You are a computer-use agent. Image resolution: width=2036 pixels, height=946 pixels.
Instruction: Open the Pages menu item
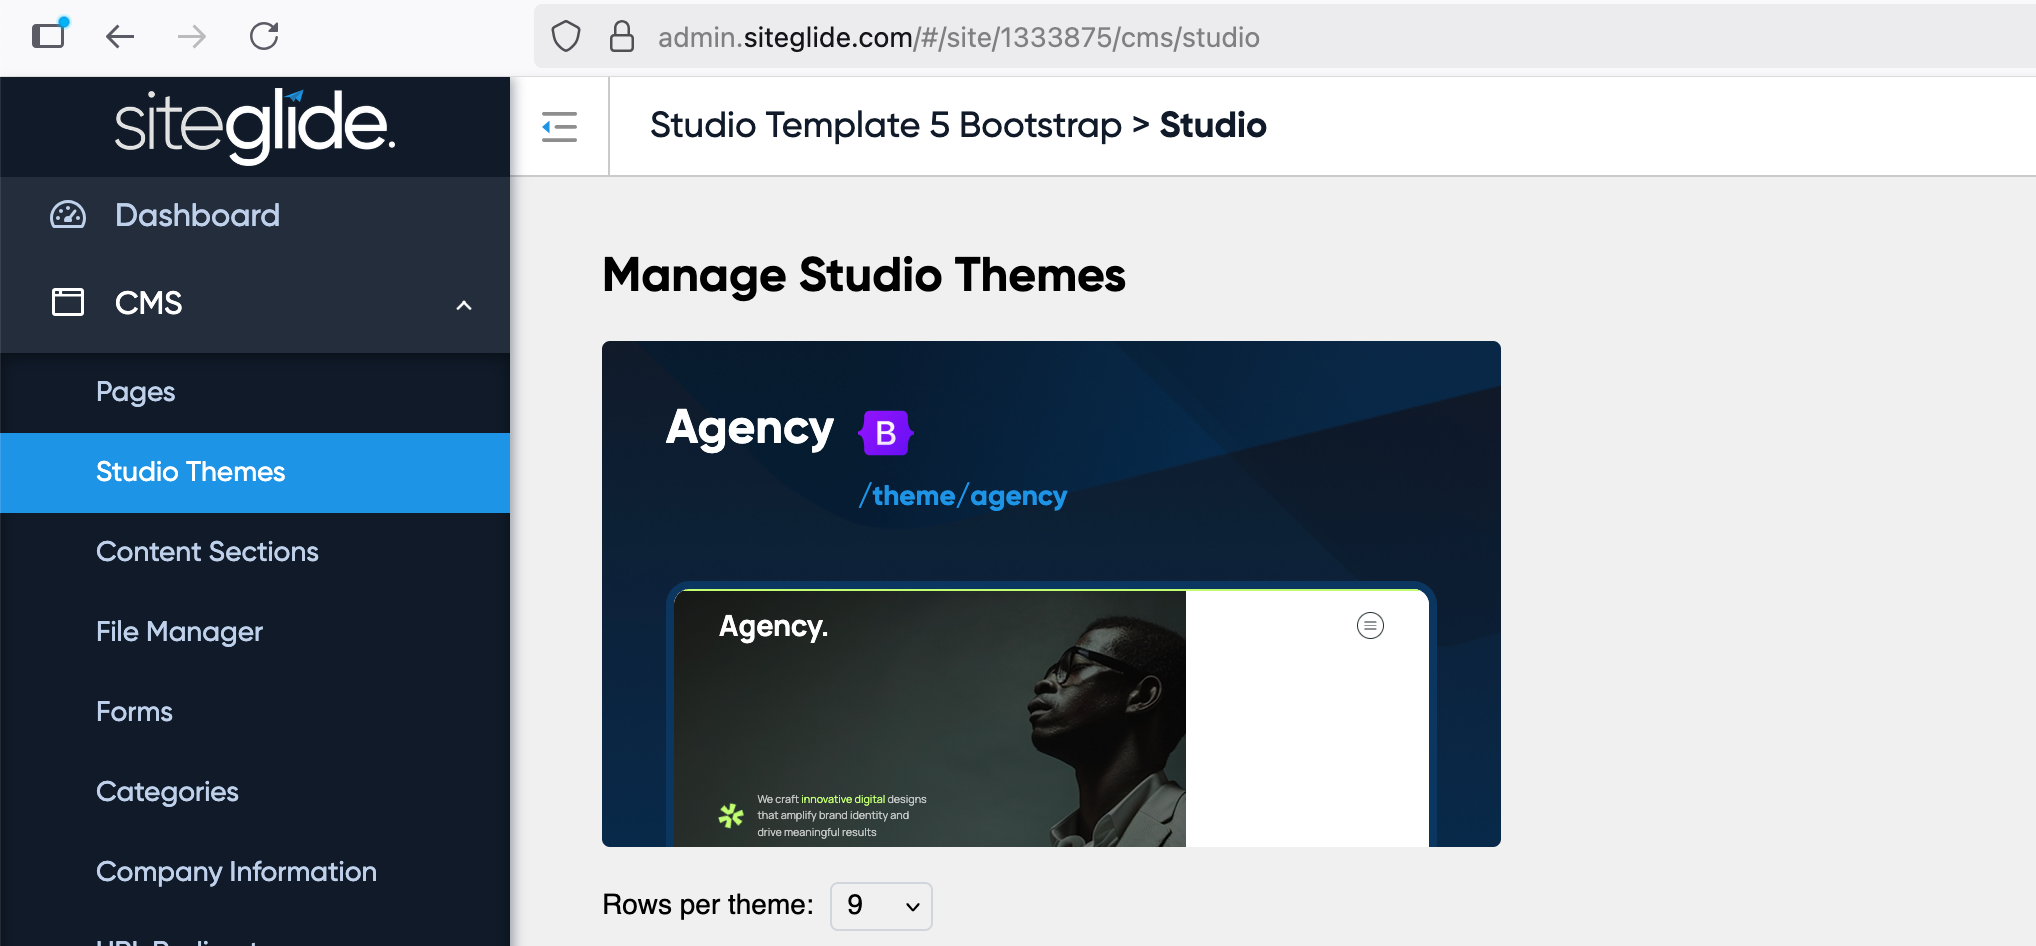(x=136, y=392)
